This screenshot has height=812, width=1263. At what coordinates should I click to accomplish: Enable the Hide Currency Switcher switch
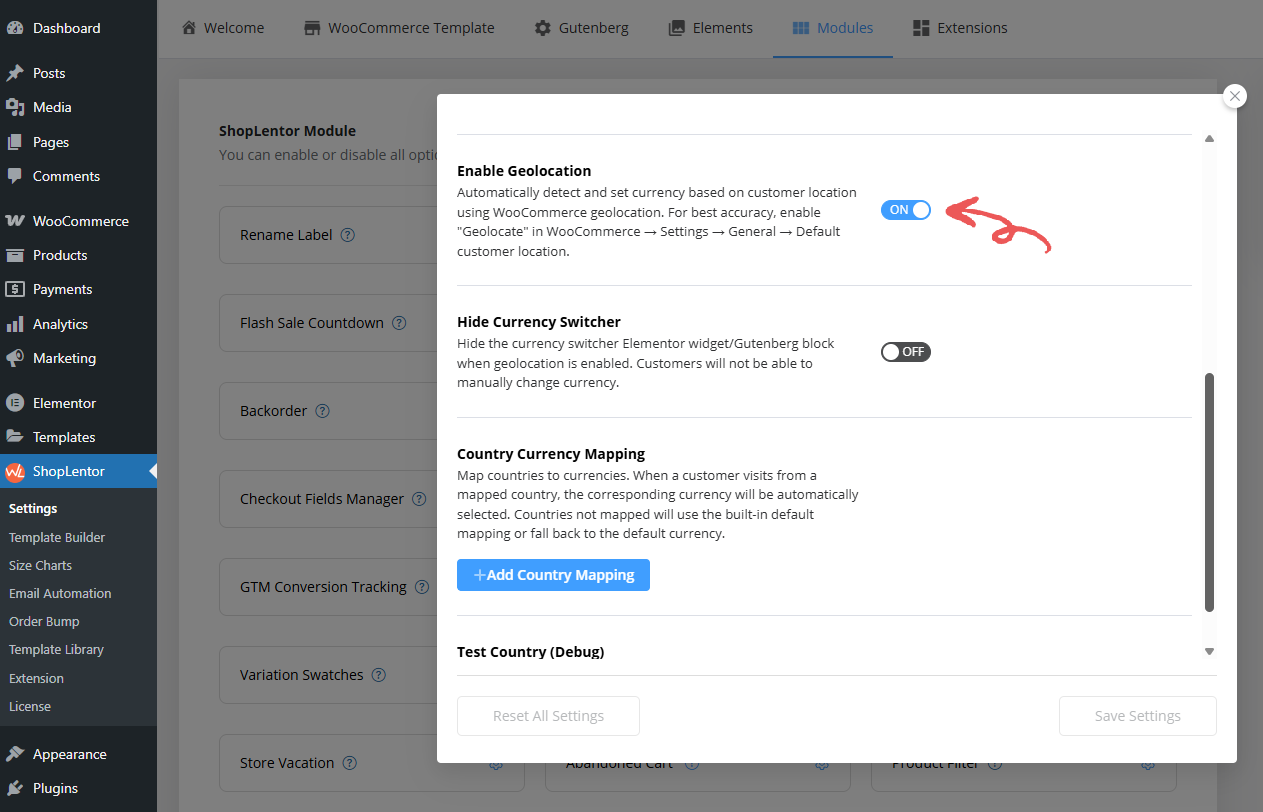pyautogui.click(x=905, y=351)
